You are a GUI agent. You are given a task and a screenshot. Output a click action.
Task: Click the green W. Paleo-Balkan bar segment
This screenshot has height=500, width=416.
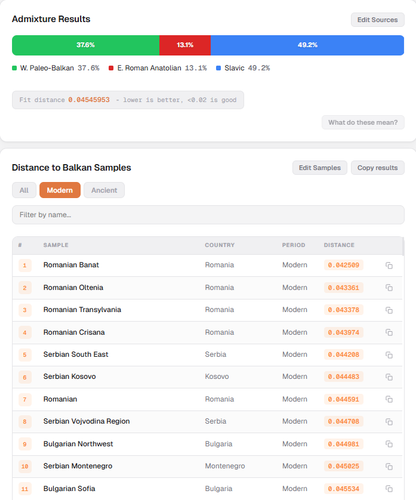click(86, 45)
